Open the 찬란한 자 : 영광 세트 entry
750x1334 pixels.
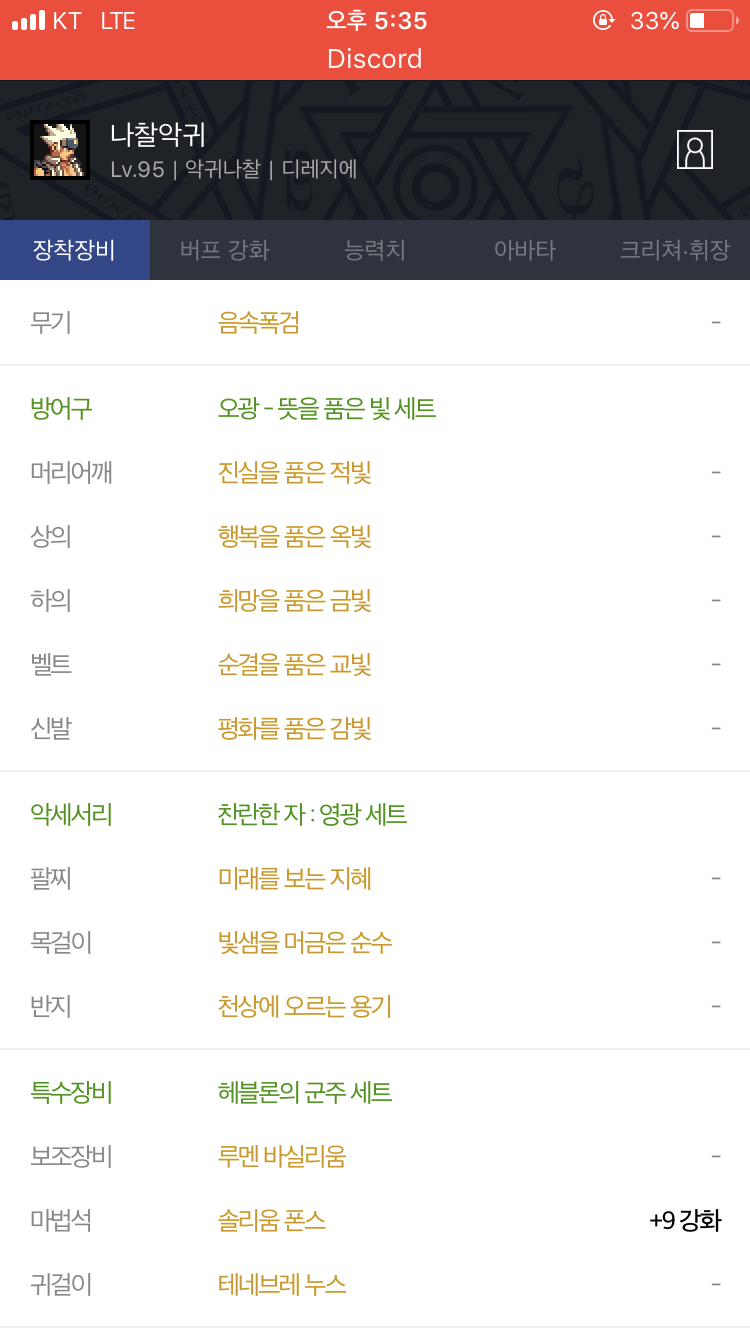pyautogui.click(x=312, y=814)
